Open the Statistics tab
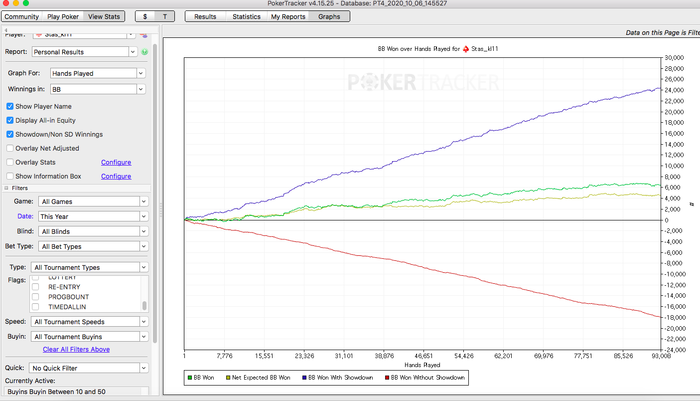The width and height of the screenshot is (700, 401). point(246,17)
